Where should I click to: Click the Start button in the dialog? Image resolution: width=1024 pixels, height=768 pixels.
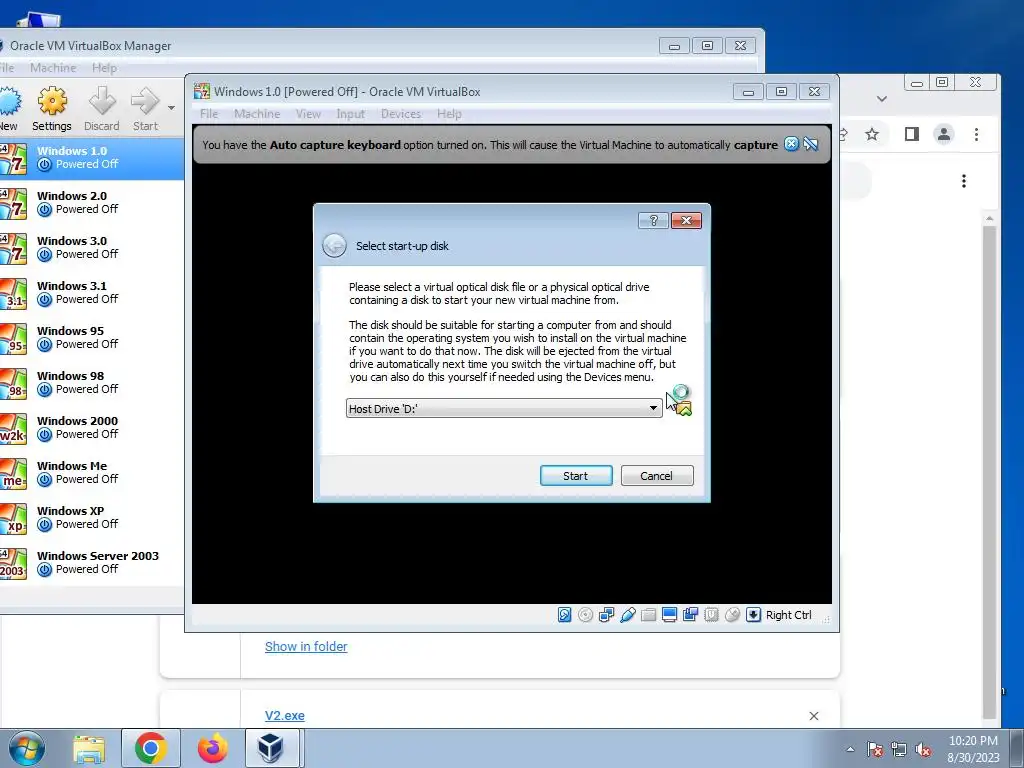click(576, 475)
